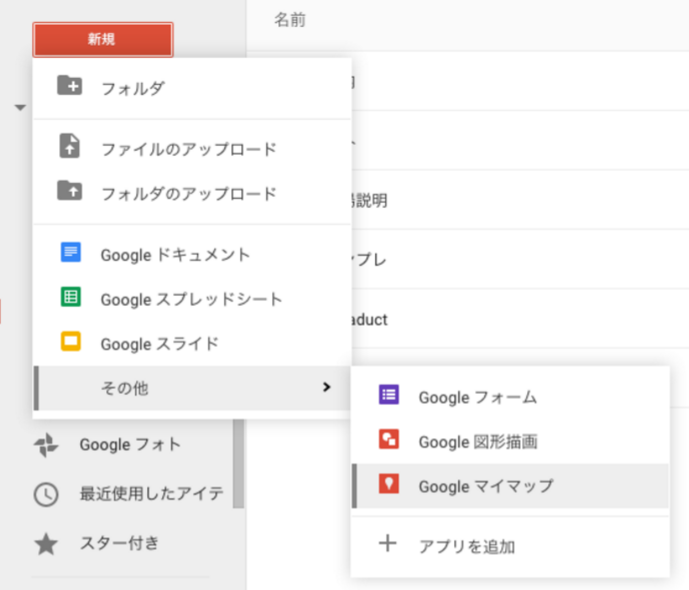
Task: Click the Google Photos pinwheel icon
Action: tap(46, 445)
